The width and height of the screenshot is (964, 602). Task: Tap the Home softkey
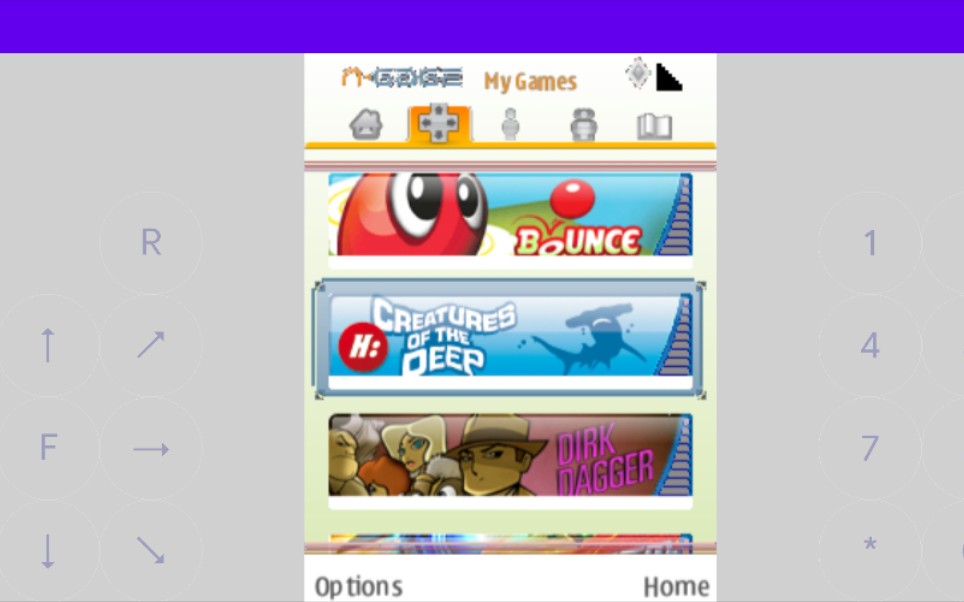(x=676, y=586)
